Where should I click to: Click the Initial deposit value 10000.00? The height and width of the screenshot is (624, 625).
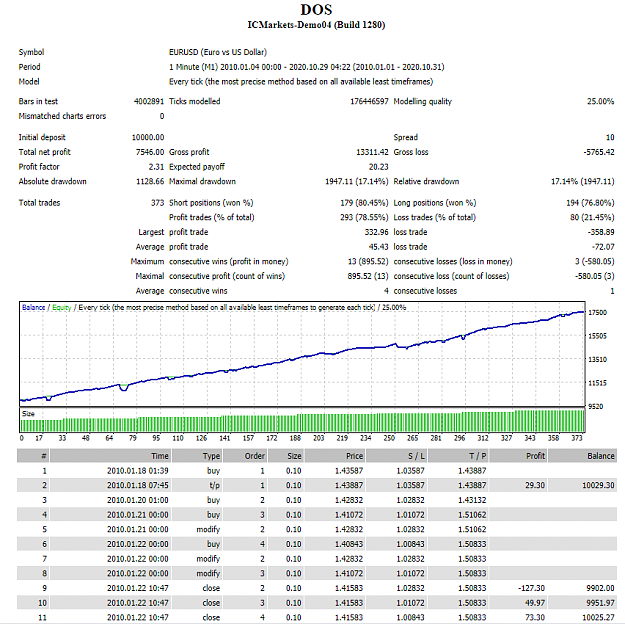pos(148,137)
